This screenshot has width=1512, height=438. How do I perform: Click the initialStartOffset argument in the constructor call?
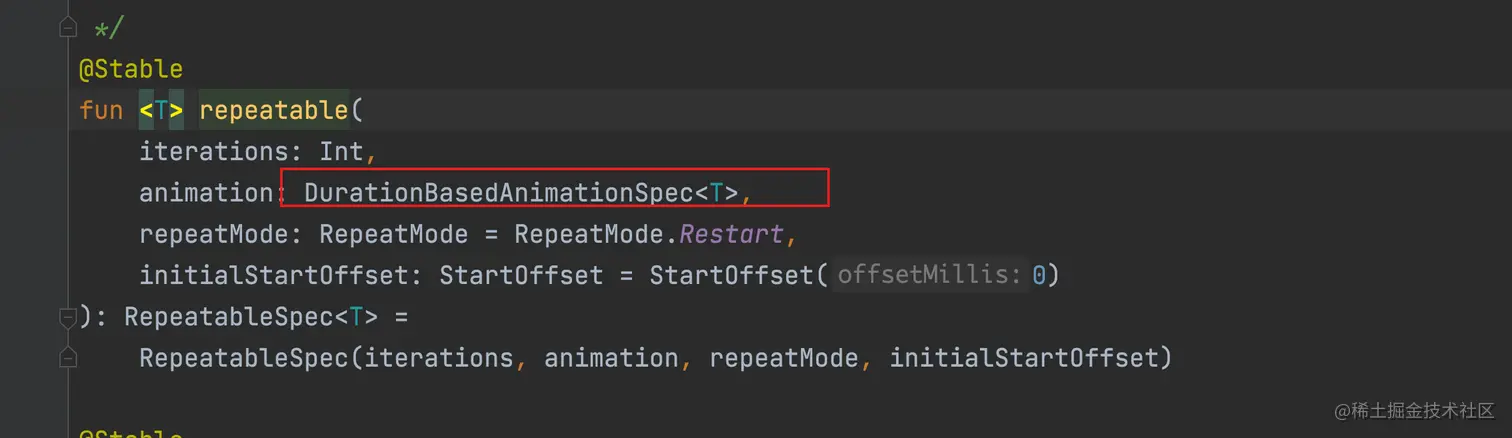1024,357
